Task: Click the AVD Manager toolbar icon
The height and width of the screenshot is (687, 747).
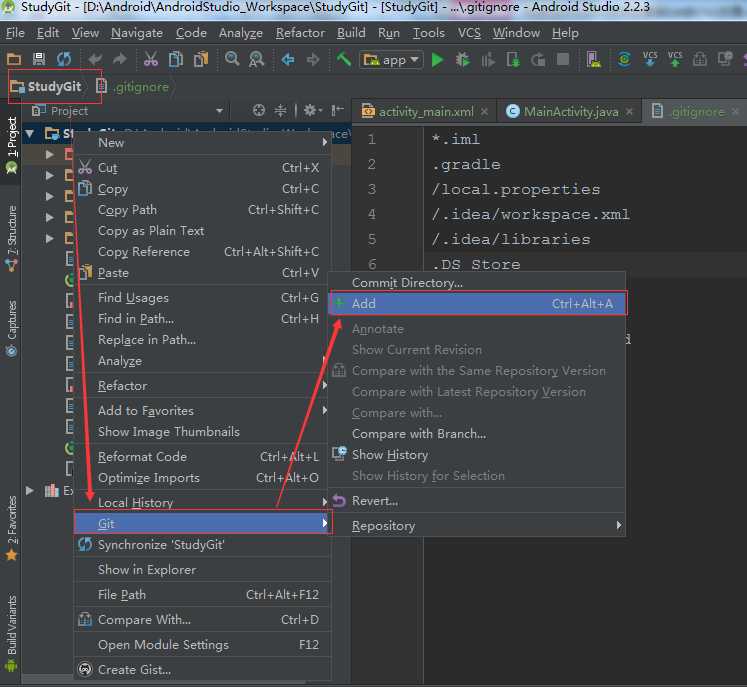Action: point(593,60)
